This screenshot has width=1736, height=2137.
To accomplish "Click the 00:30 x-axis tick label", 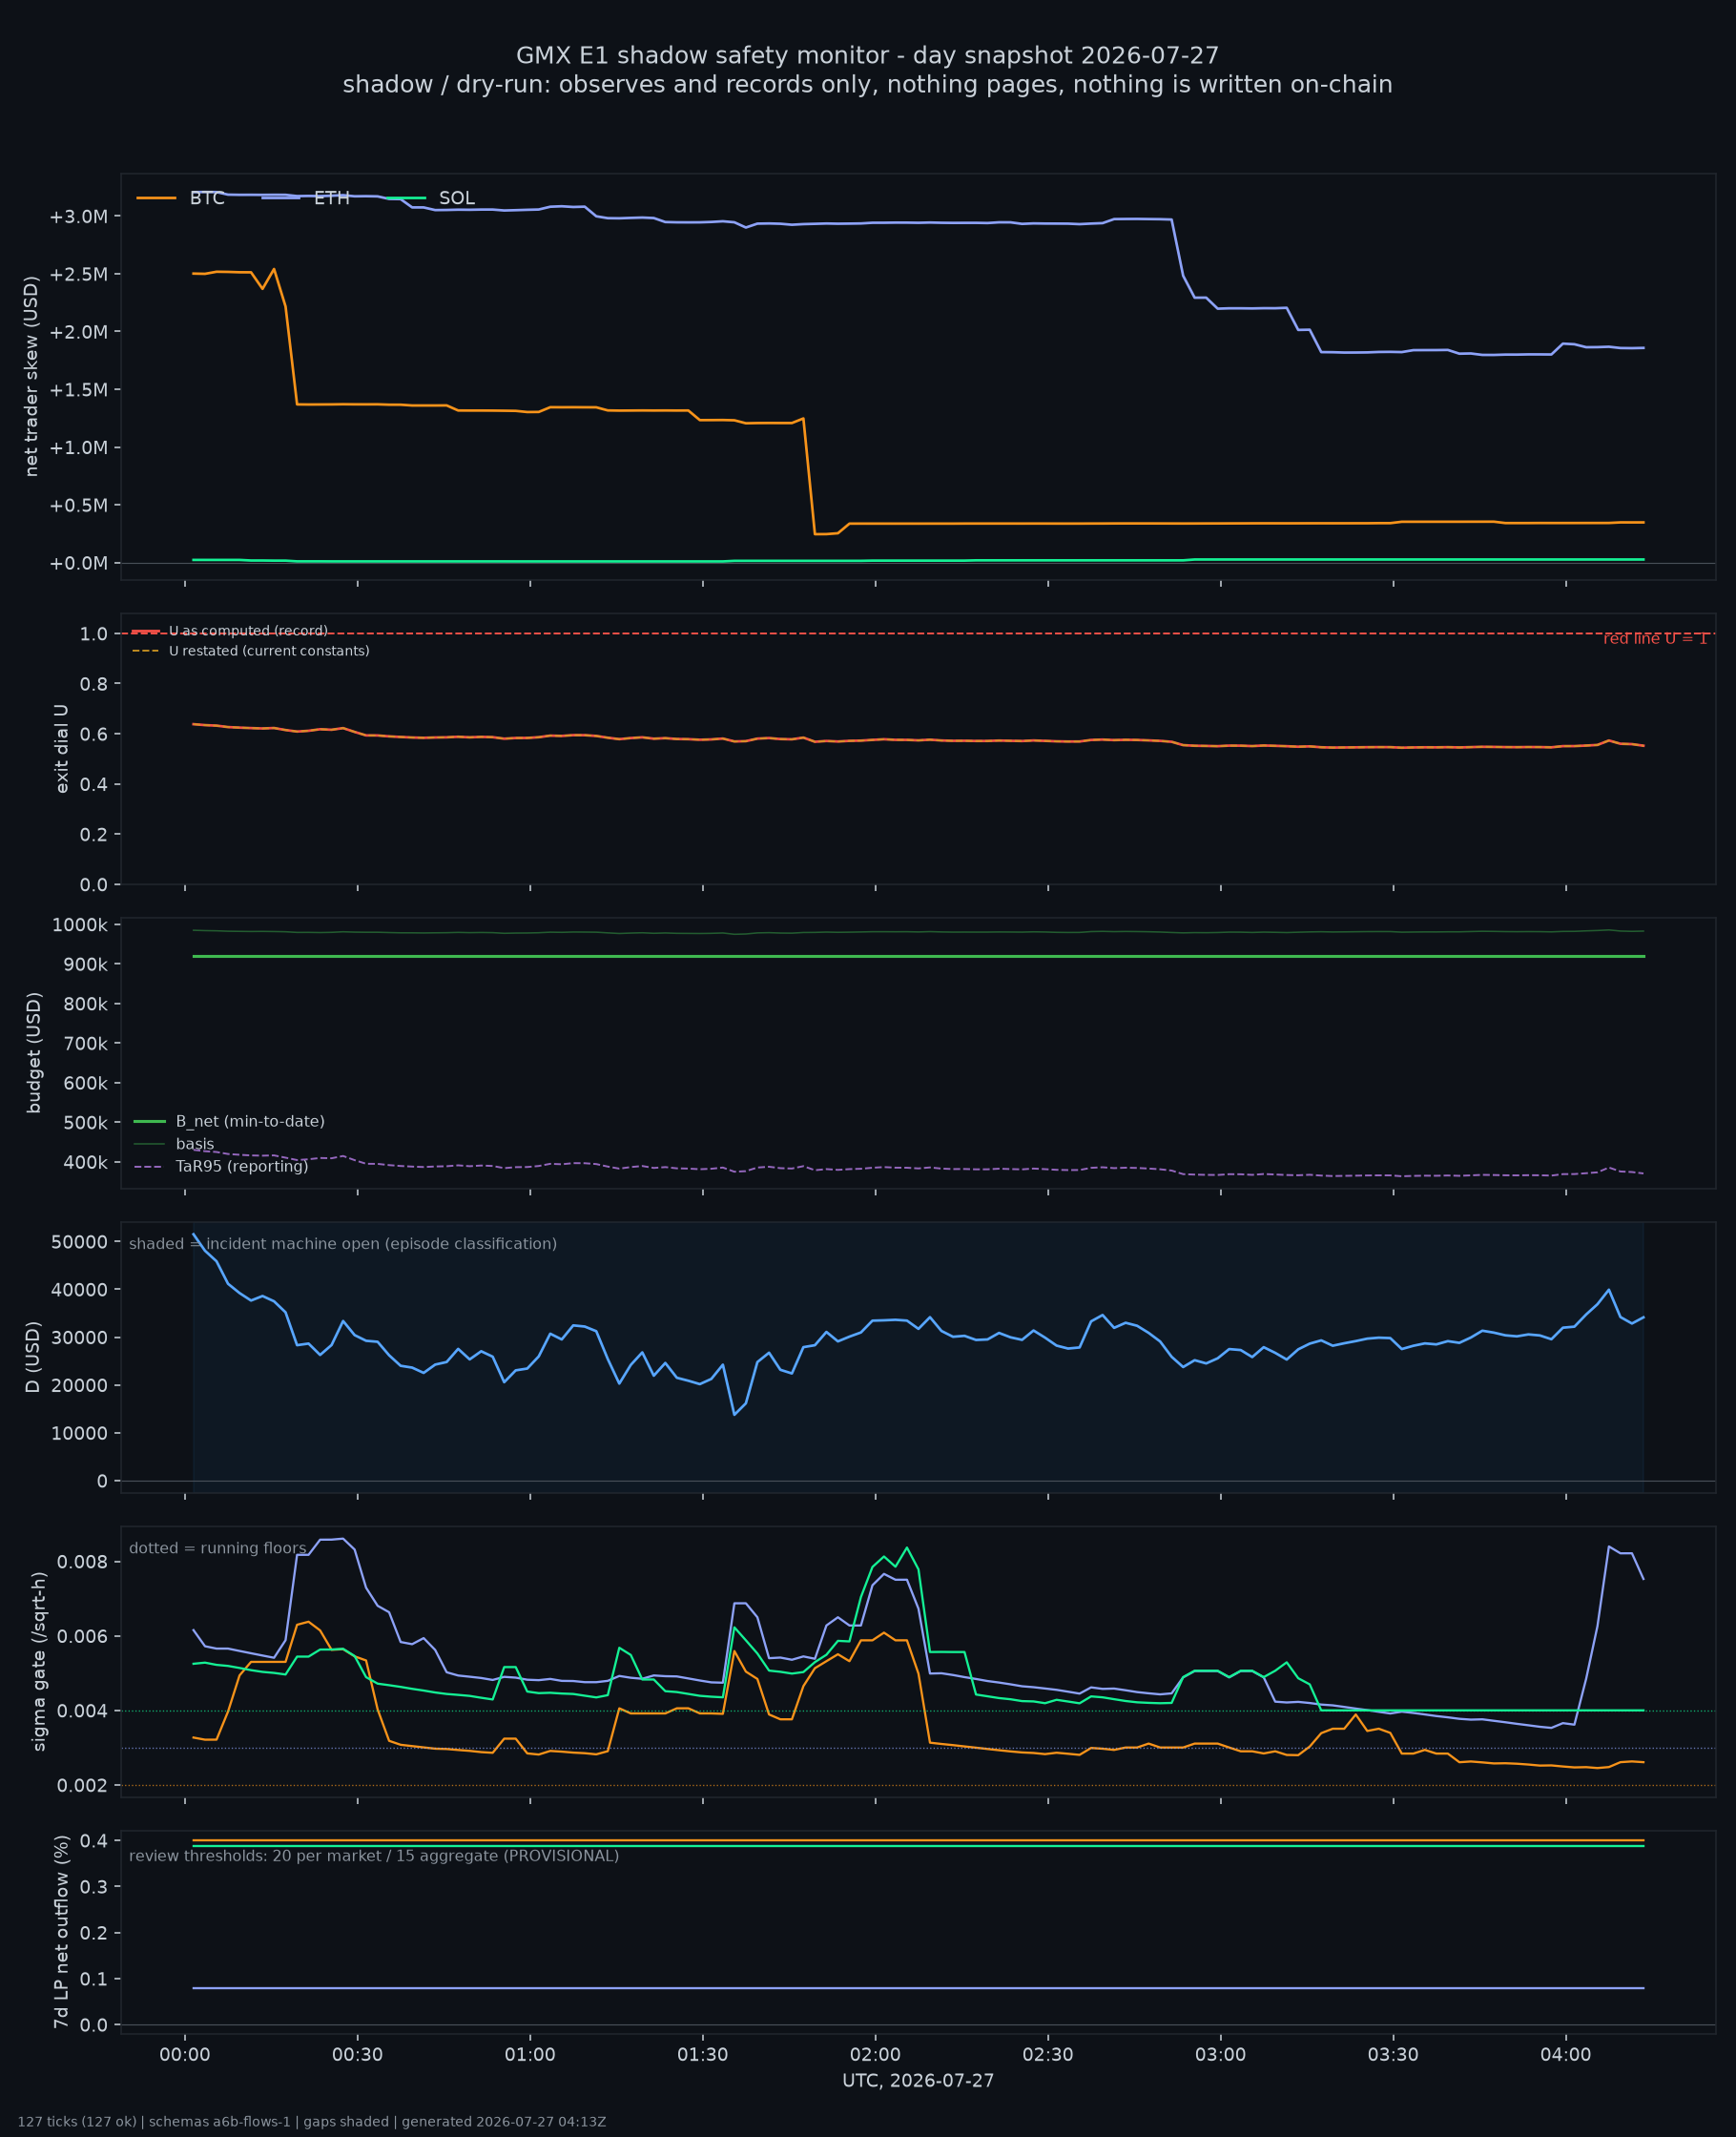I will (x=358, y=2055).
